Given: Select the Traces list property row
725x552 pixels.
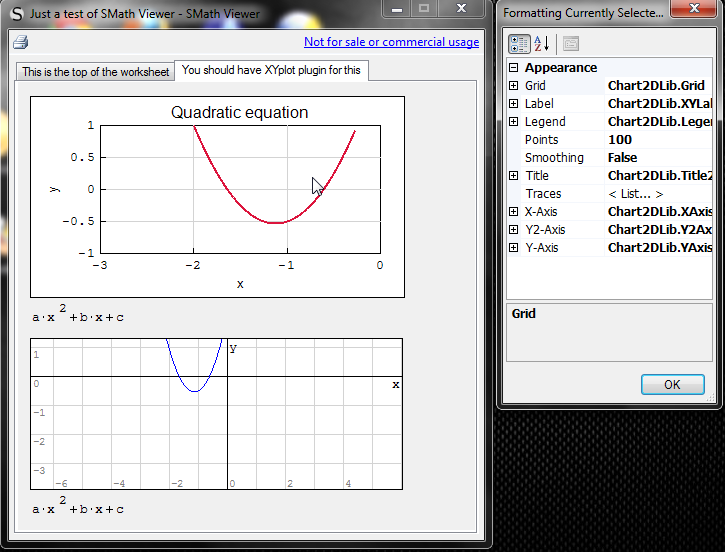Looking at the screenshot, I should tap(560, 194).
